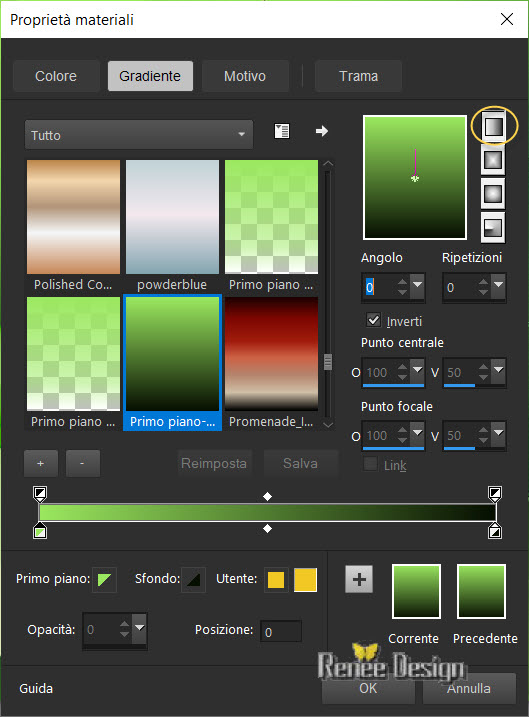
Task: Click the green-to-black gradient bar
Action: click(267, 513)
